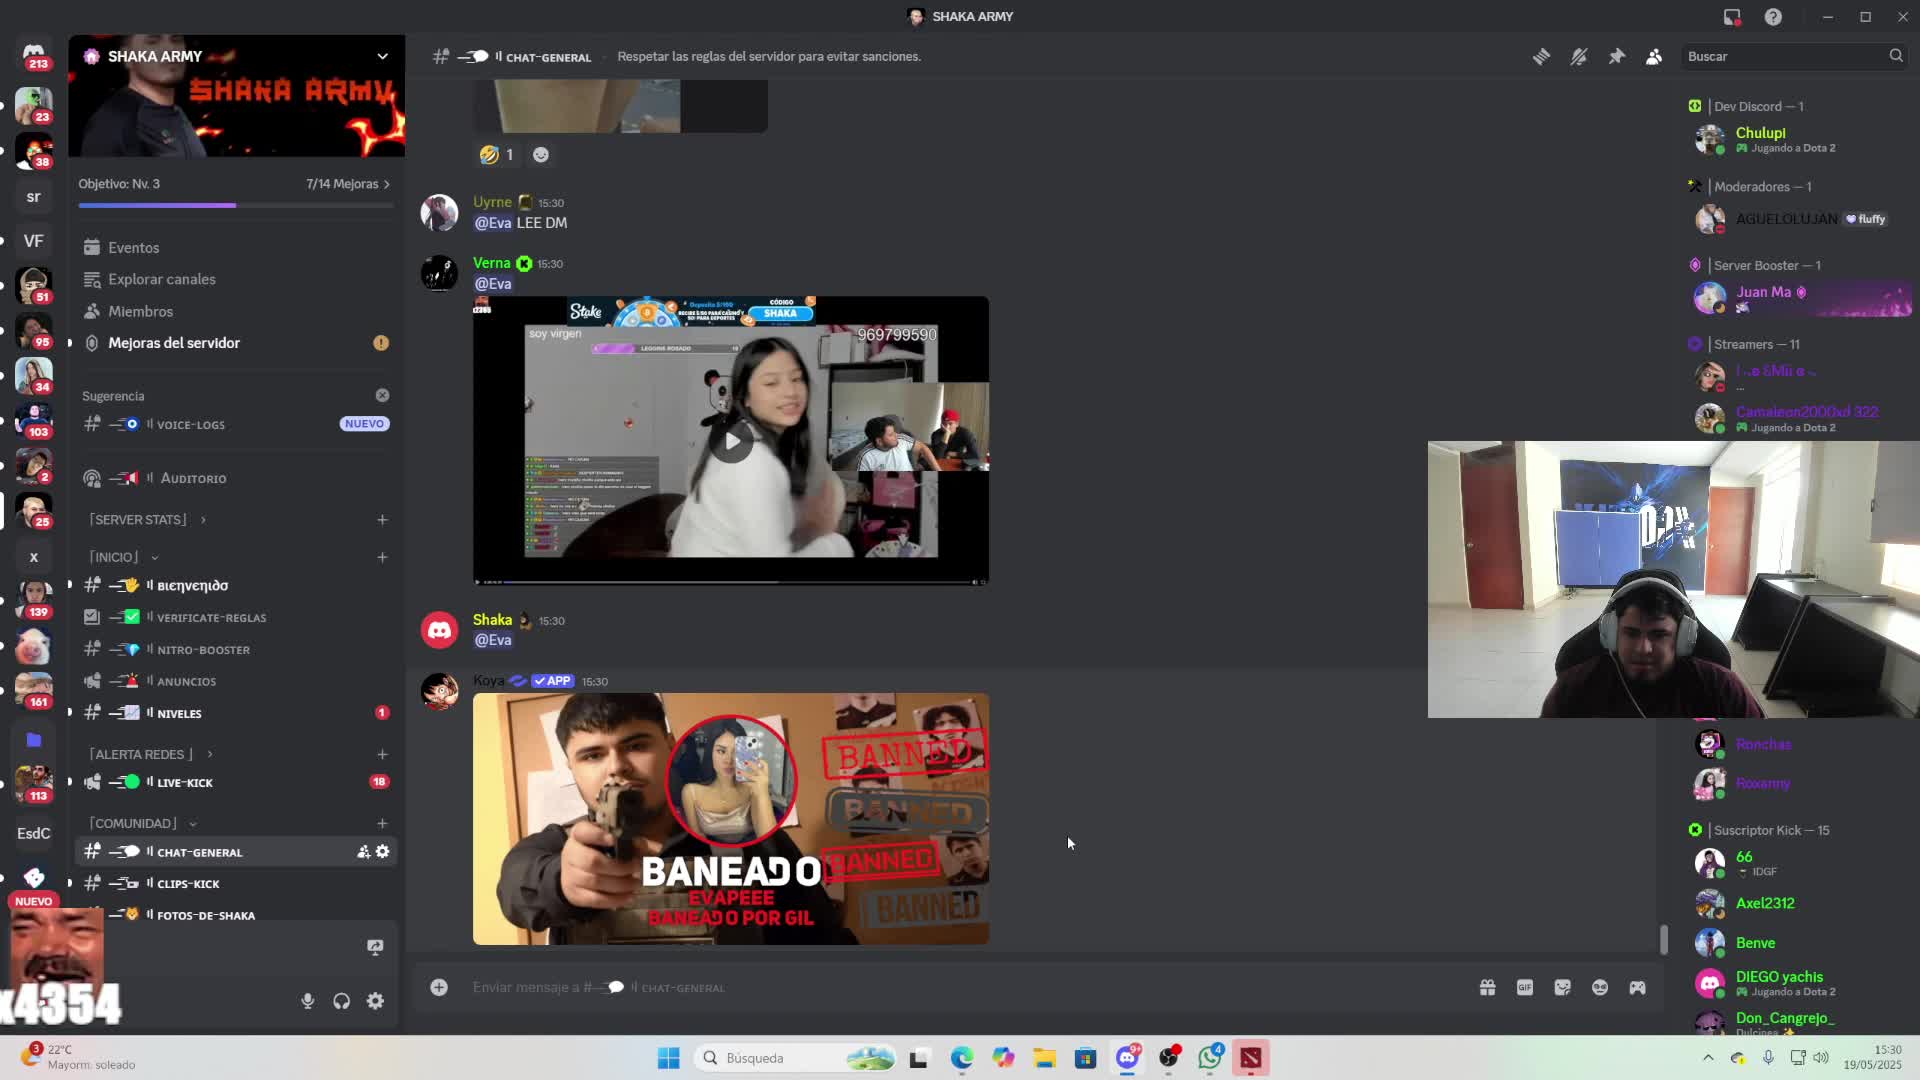Add channel to SERVER STATS category

(x=382, y=520)
